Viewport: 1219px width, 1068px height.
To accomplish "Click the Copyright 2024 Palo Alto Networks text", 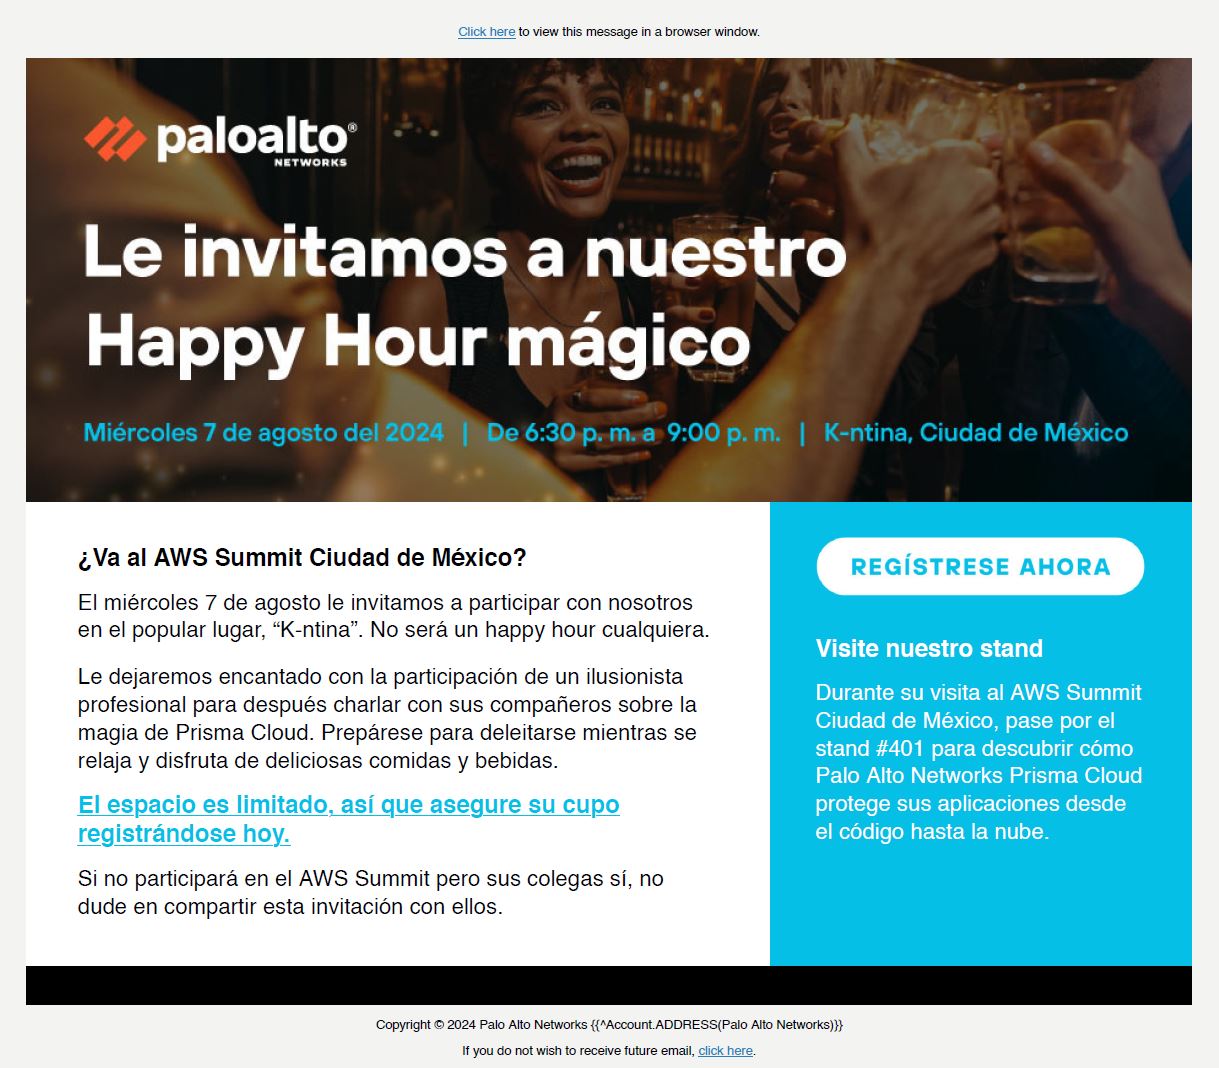I will pos(609,1025).
